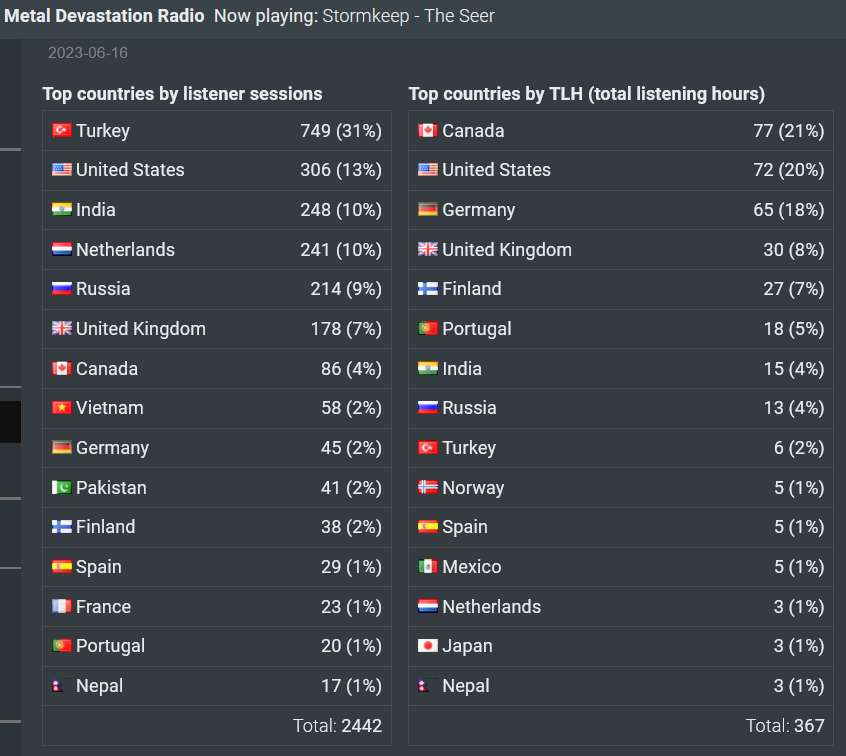Click the Portugal flag in TLH table

(x=428, y=328)
